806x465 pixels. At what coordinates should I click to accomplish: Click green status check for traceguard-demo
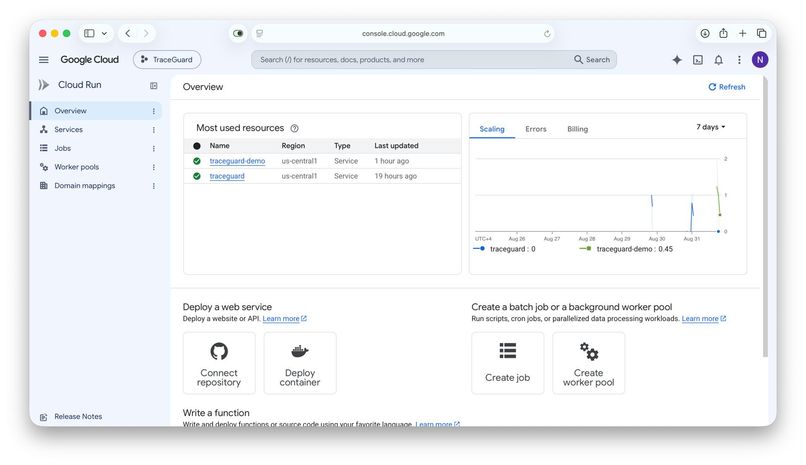(197, 161)
